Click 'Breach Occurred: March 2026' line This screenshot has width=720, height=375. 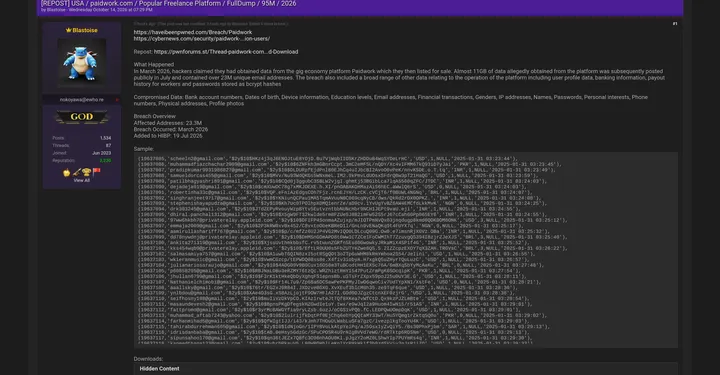coord(171,129)
